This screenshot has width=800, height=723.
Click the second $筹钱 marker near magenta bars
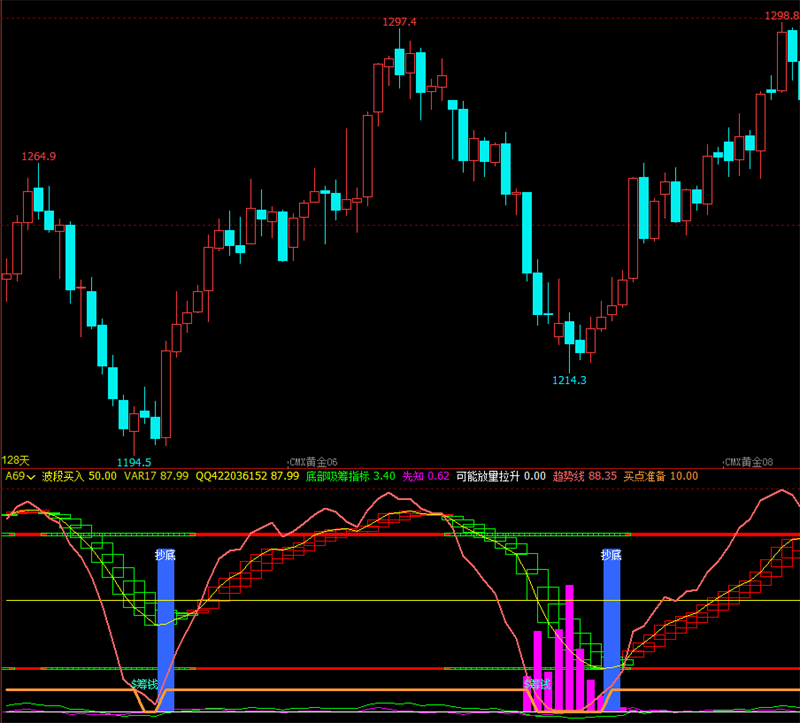538,684
